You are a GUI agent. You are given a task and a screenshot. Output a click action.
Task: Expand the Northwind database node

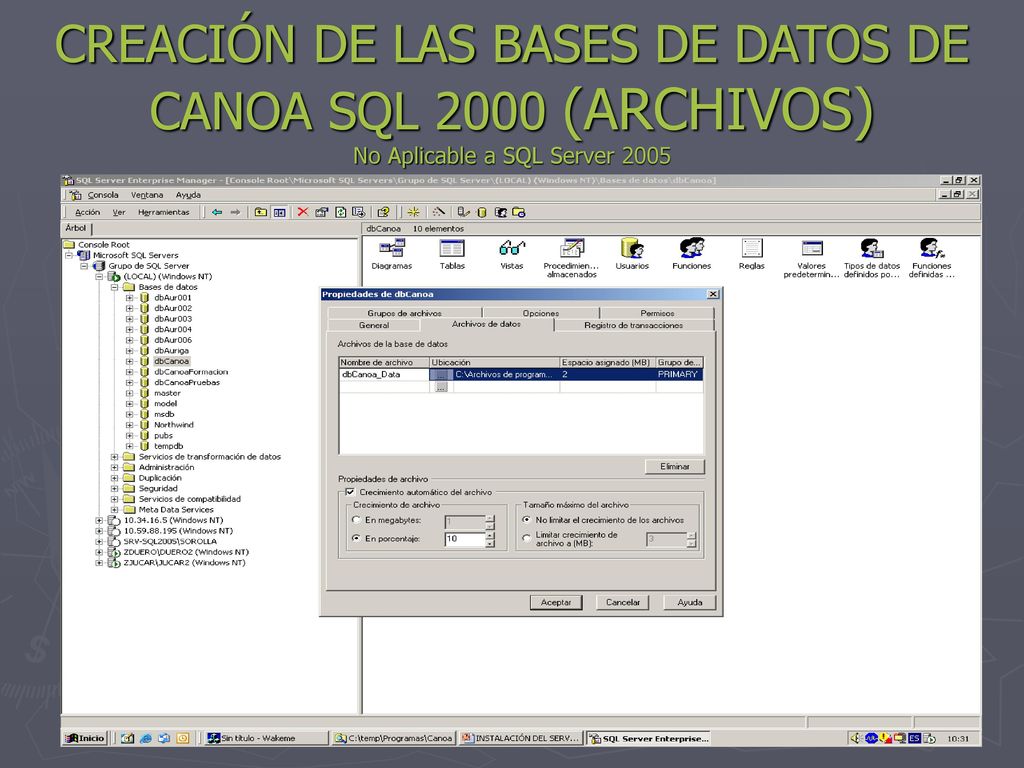pyautogui.click(x=129, y=424)
